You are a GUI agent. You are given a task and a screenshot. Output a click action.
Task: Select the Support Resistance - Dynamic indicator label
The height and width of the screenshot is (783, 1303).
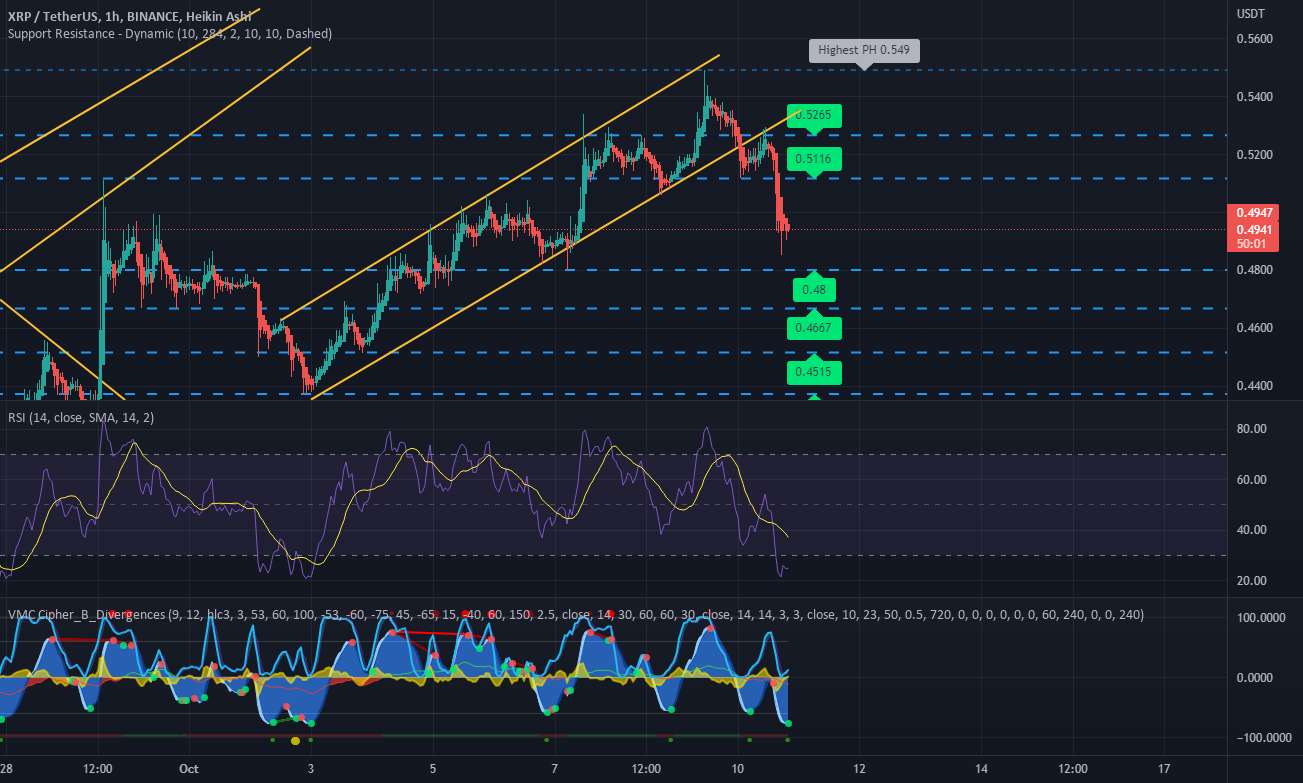[170, 33]
